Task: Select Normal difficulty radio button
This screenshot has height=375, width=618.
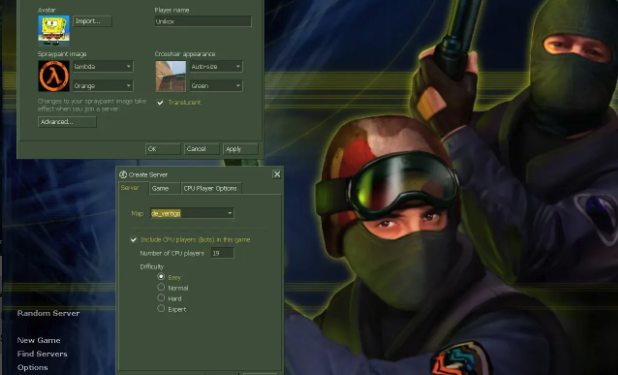Action: pos(161,287)
